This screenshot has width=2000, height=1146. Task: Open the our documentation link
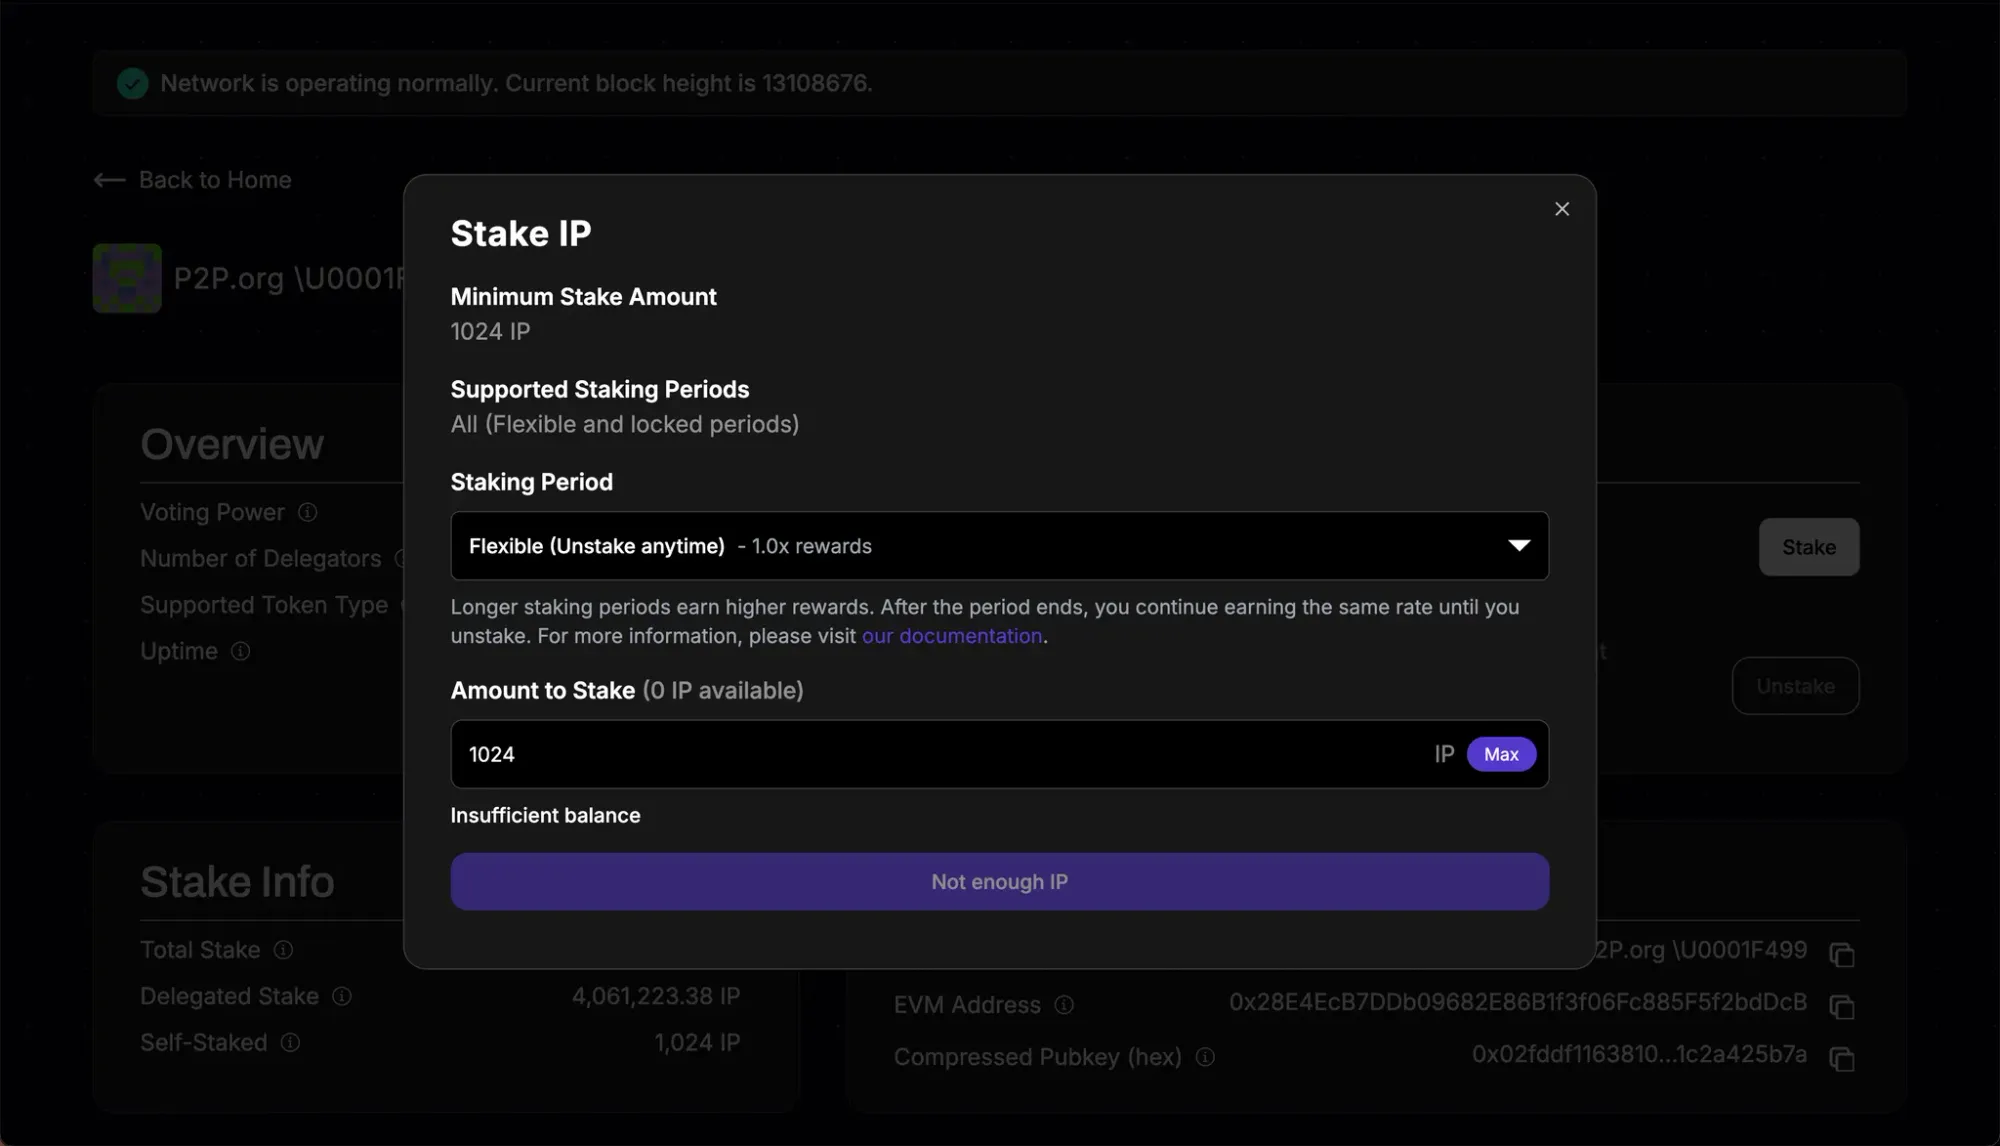tap(952, 636)
